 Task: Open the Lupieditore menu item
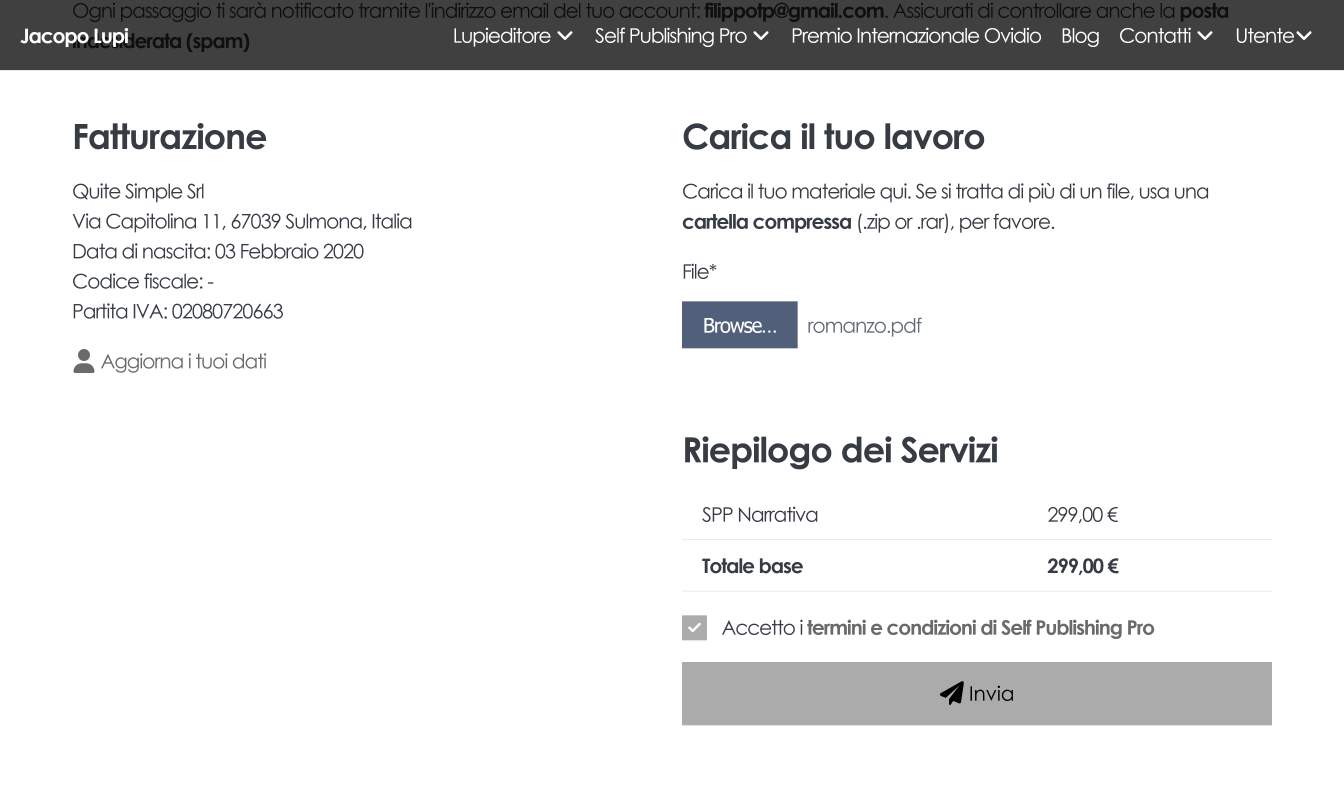pos(501,36)
